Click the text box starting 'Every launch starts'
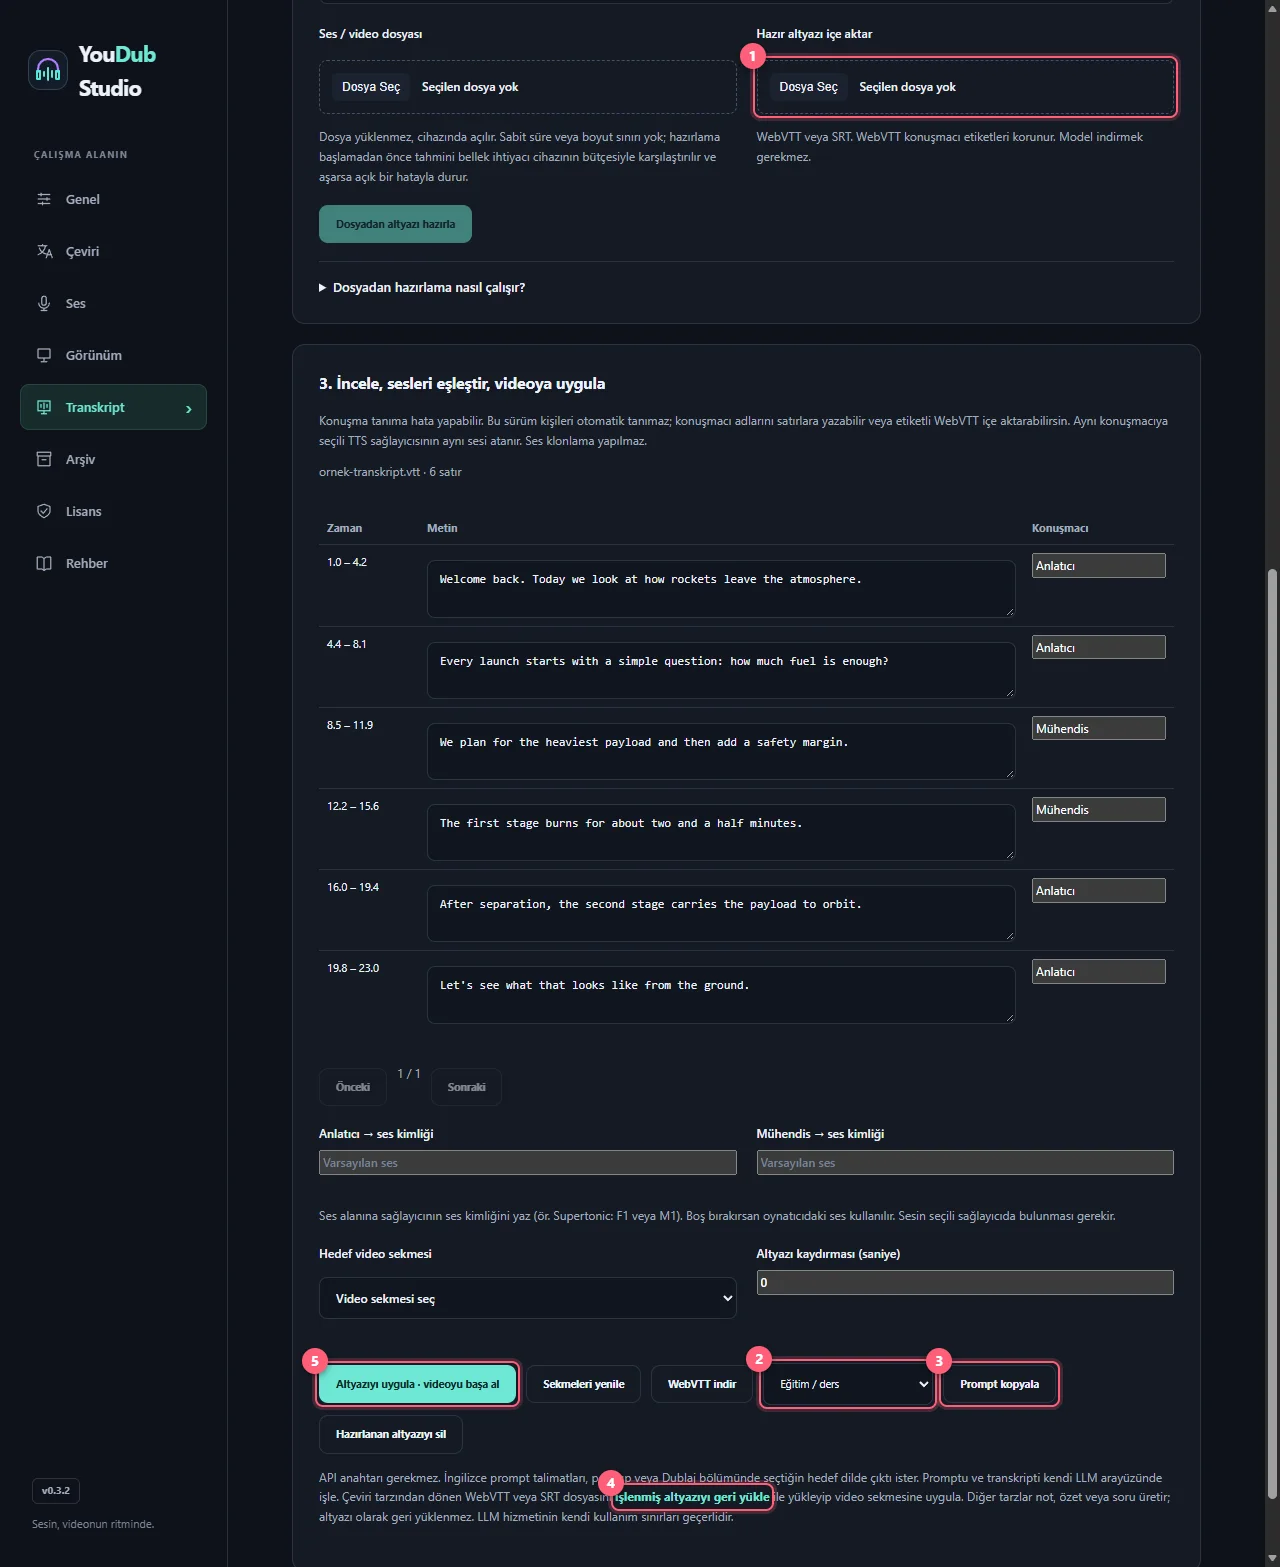Screen dimensions: 1280x1567 [721, 670]
